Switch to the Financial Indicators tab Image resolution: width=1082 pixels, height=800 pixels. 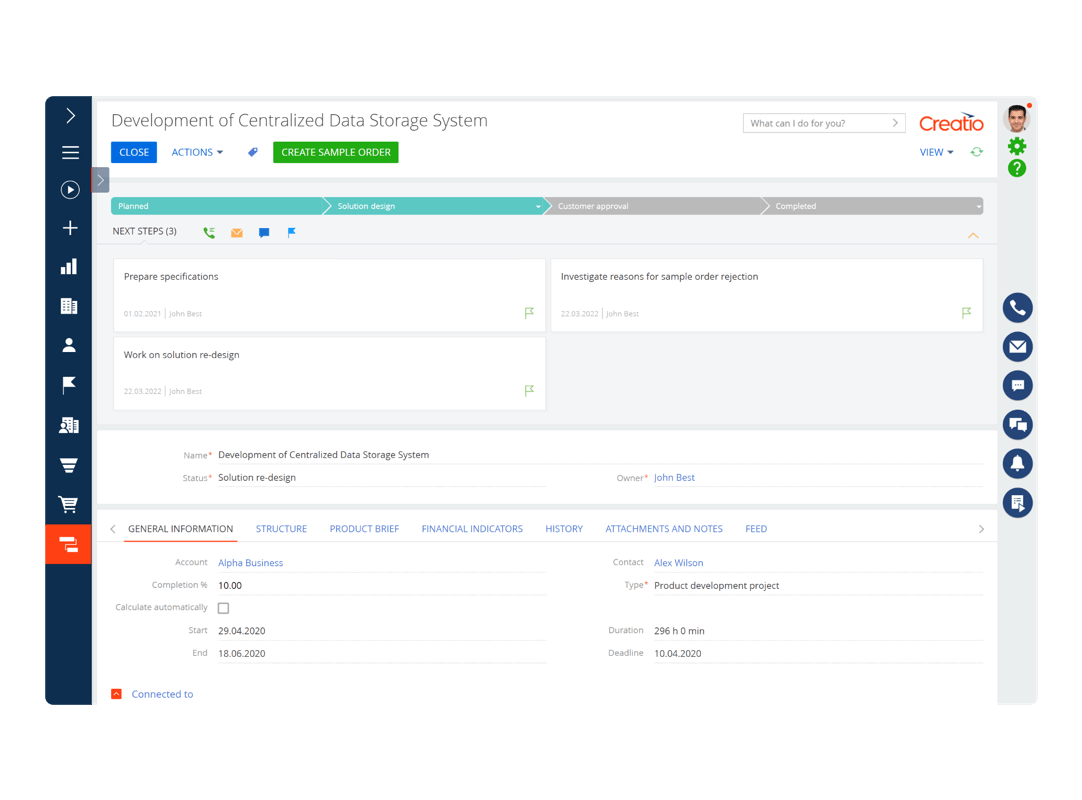472,529
